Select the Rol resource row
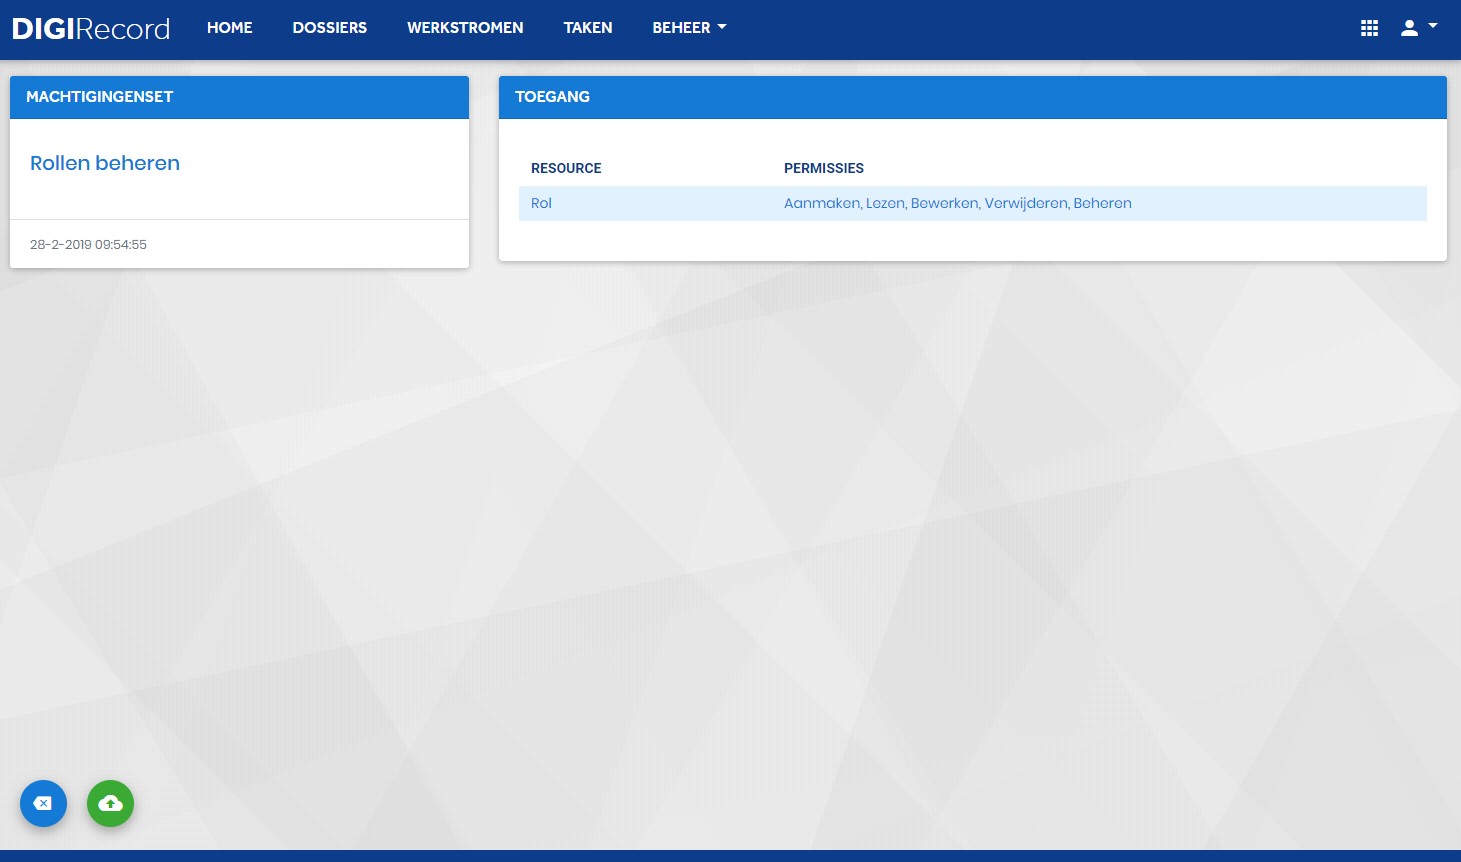The width and height of the screenshot is (1461, 862). (972, 203)
